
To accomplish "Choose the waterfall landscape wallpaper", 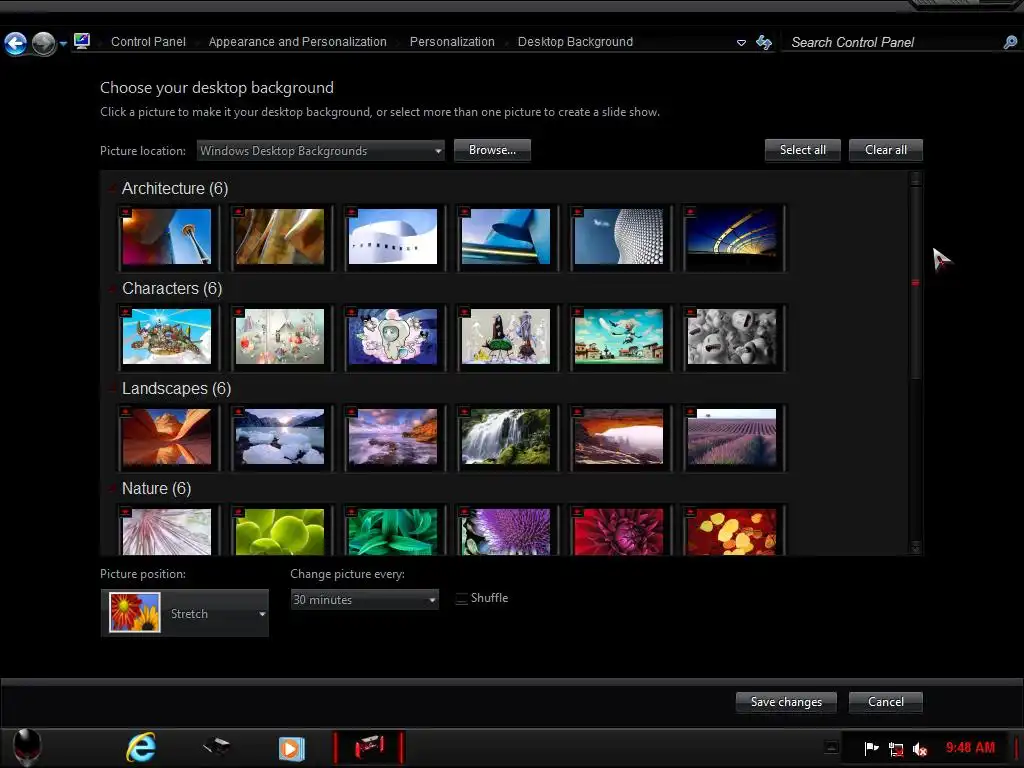I will coord(505,436).
